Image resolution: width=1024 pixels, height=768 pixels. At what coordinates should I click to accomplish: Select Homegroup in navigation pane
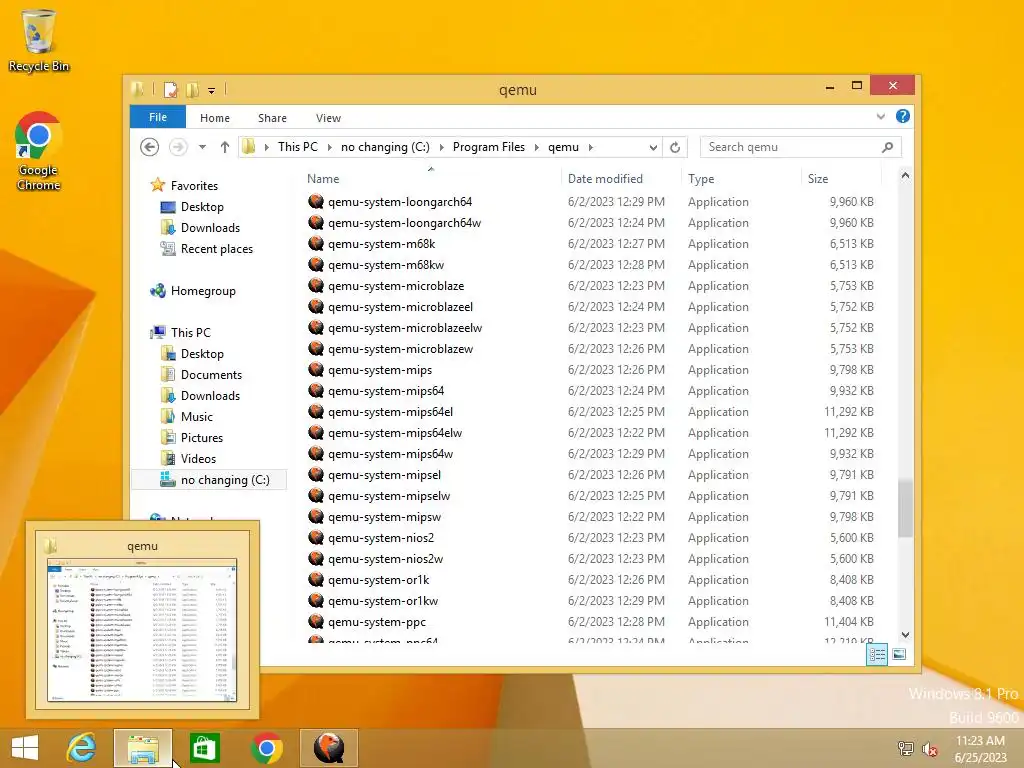[202, 291]
